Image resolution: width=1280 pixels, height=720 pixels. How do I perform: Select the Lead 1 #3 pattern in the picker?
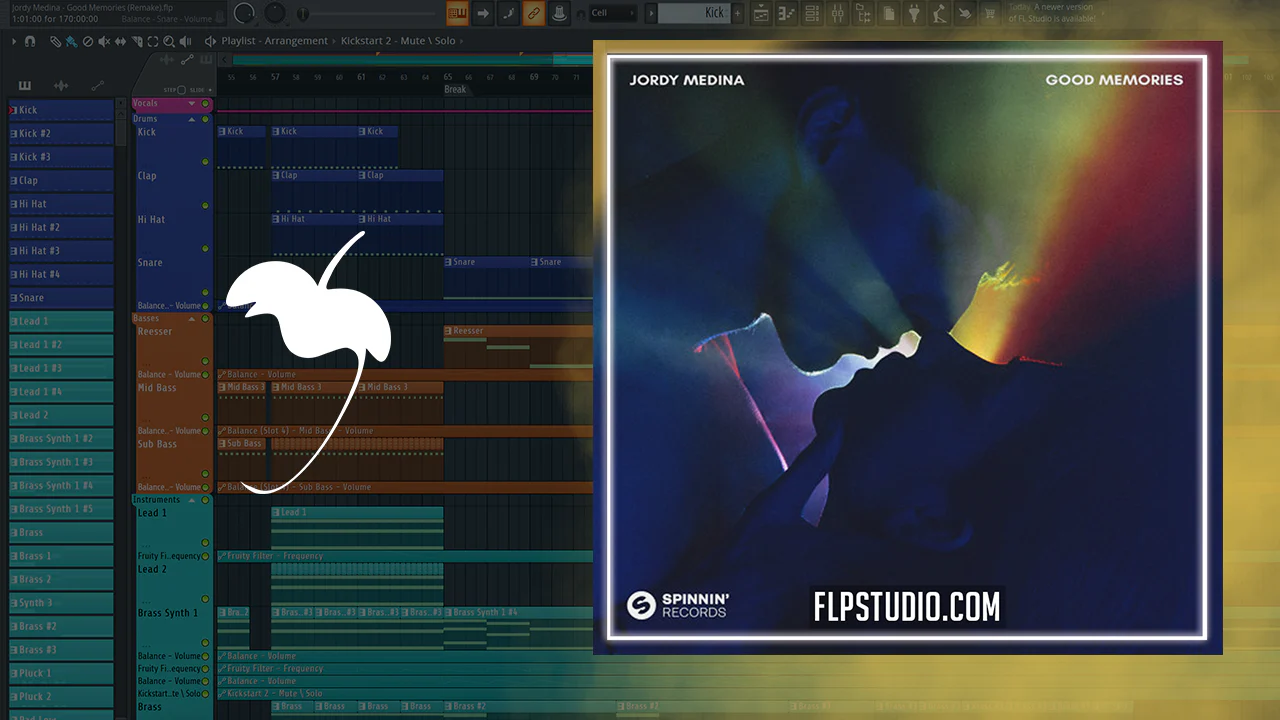click(61, 369)
